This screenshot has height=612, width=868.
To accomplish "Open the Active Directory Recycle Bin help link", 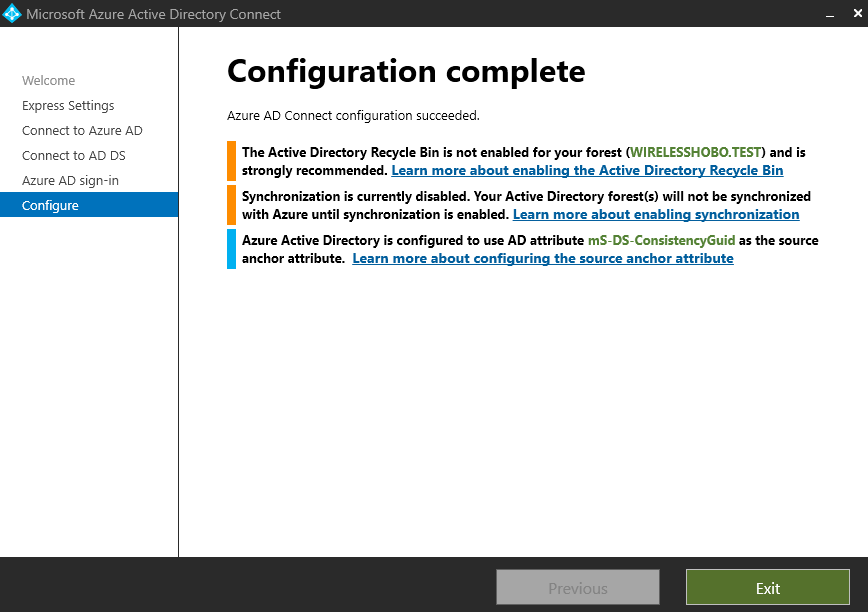I will pos(587,171).
